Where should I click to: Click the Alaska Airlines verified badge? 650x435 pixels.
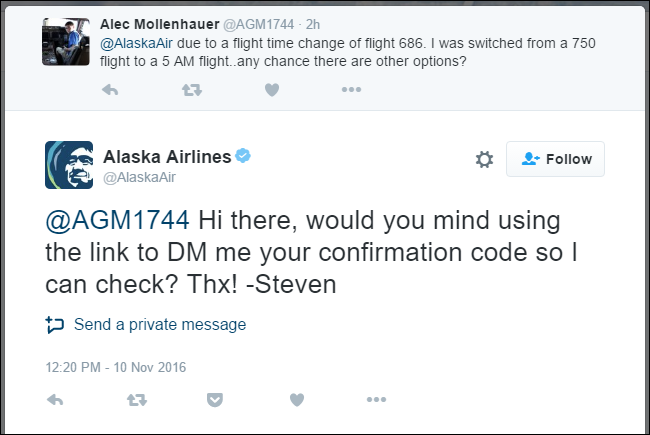[243, 156]
